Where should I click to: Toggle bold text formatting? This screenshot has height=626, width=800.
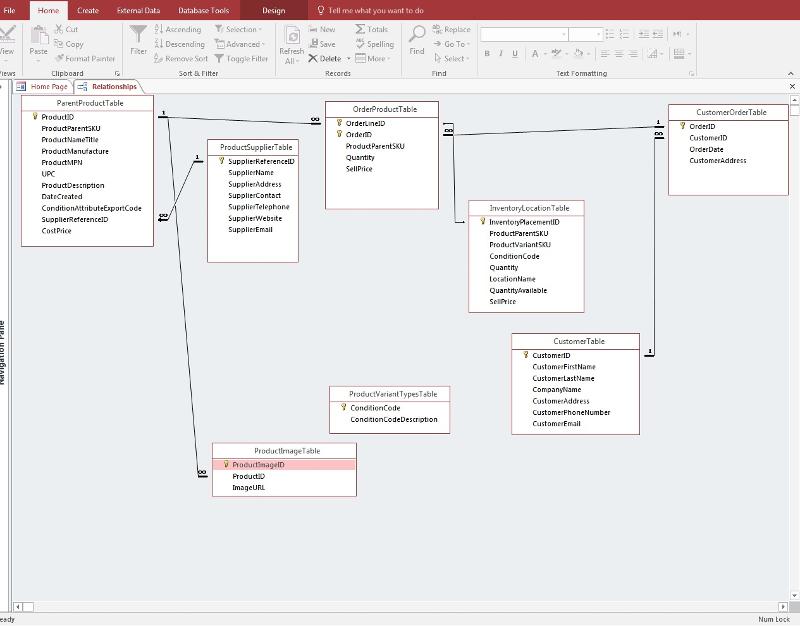(x=487, y=54)
